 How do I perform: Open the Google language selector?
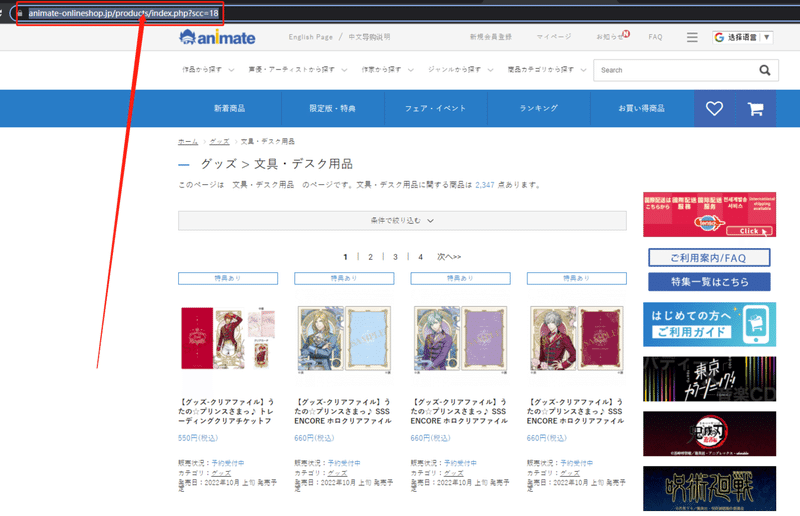tap(743, 37)
